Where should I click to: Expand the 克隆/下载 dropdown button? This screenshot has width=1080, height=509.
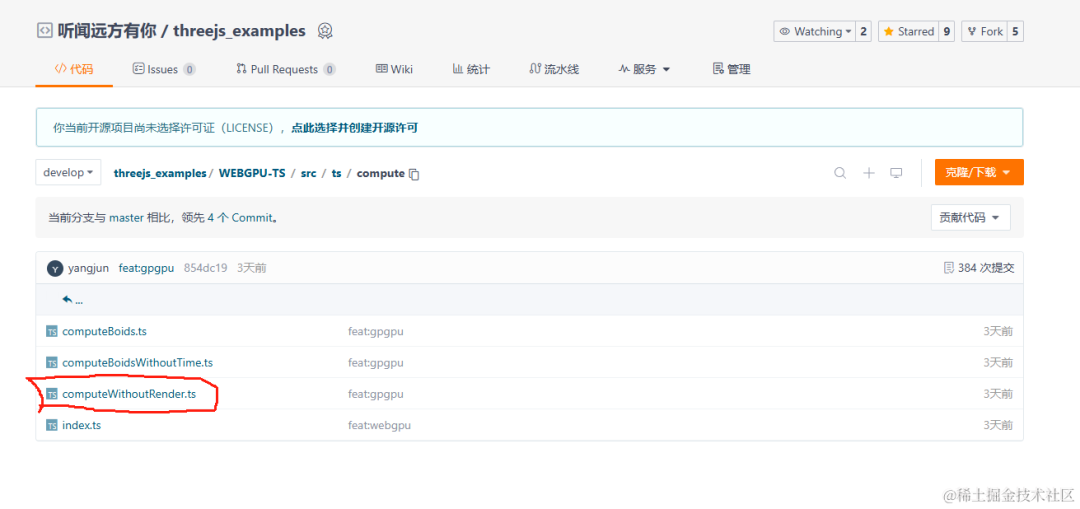coord(979,172)
